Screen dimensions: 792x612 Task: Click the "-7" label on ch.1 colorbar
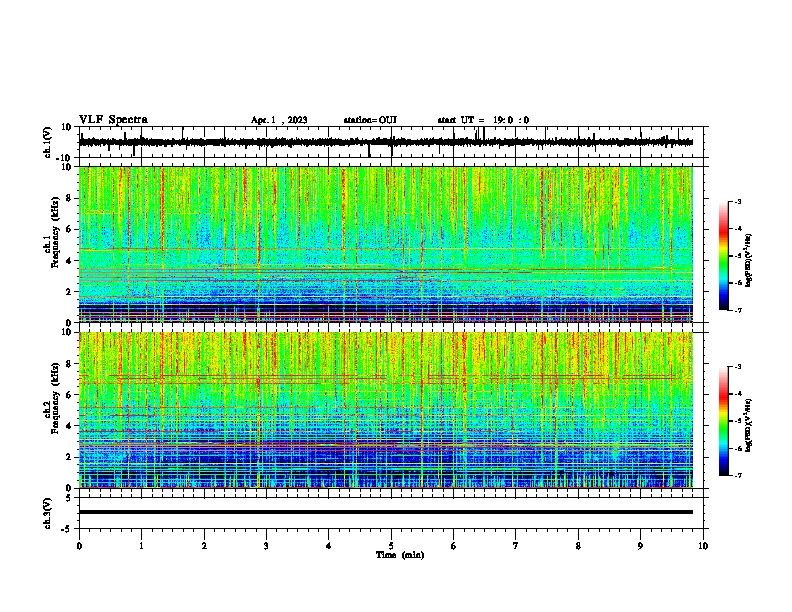point(737,311)
